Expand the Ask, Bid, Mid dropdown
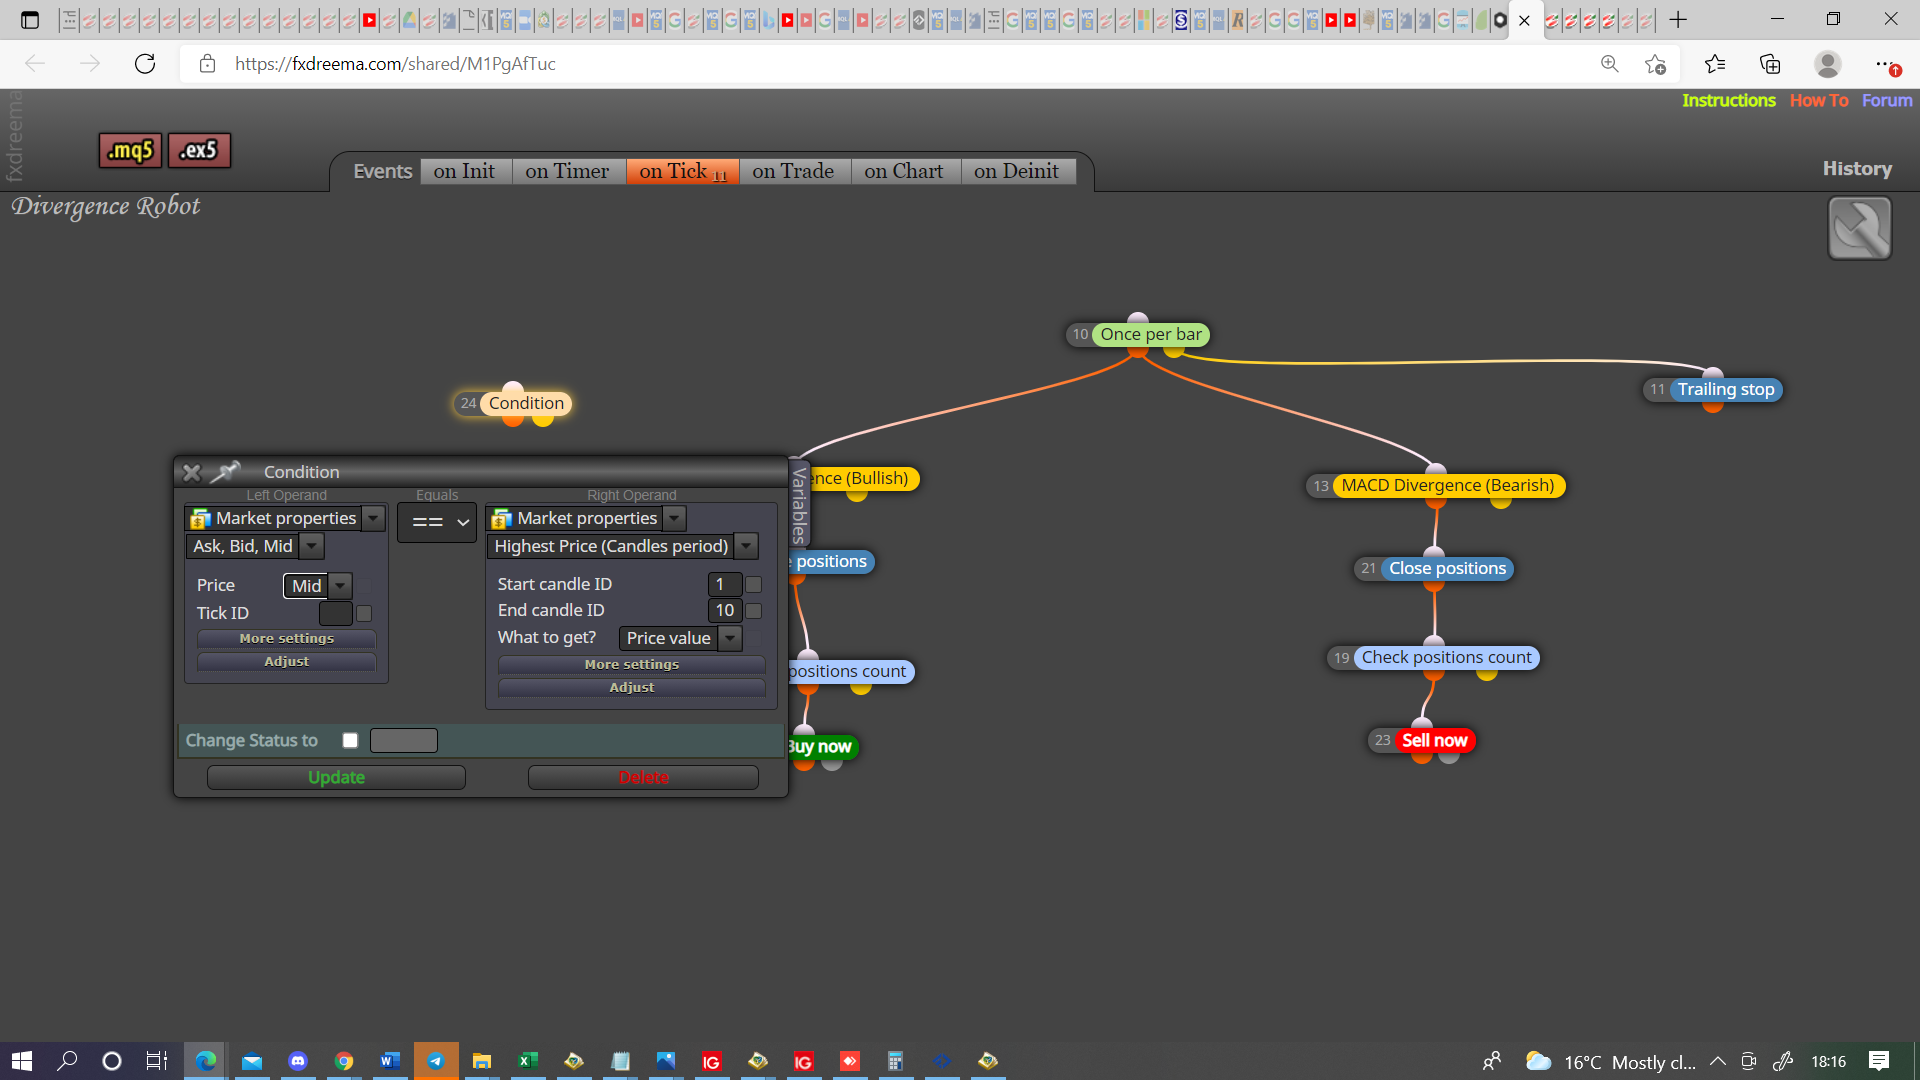 [312, 546]
